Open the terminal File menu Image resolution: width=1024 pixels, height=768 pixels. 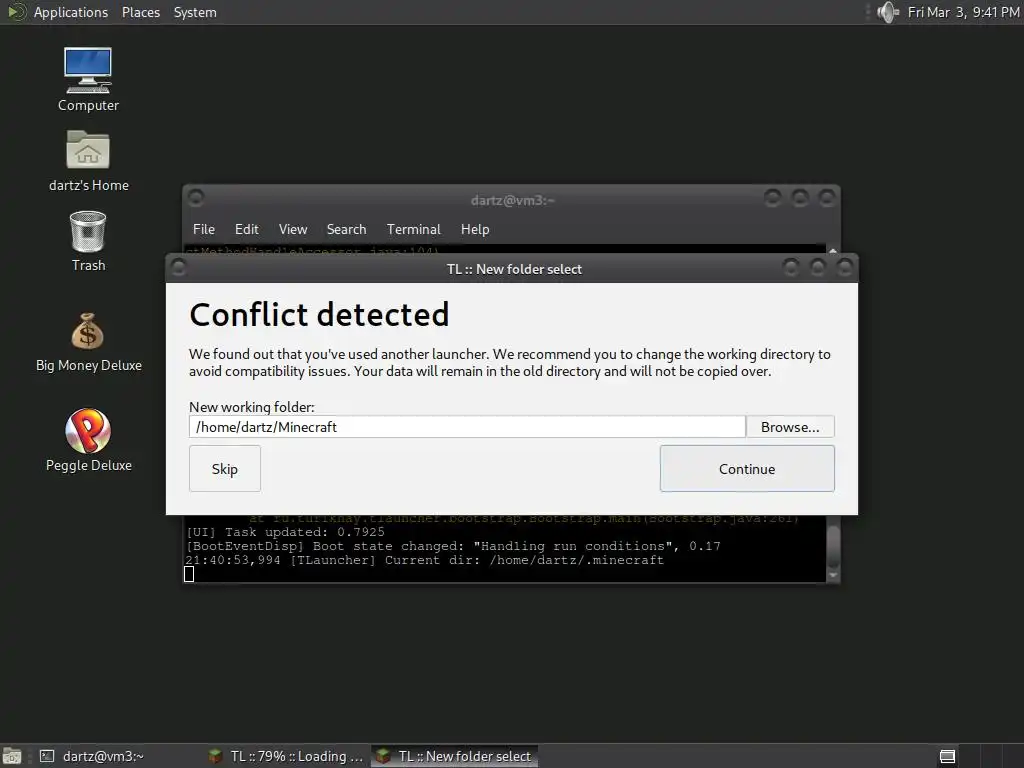pyautogui.click(x=204, y=229)
